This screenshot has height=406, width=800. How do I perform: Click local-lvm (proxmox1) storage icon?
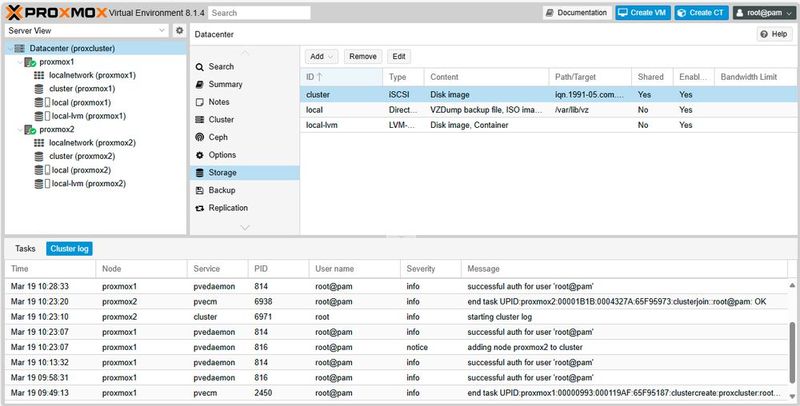click(39, 116)
